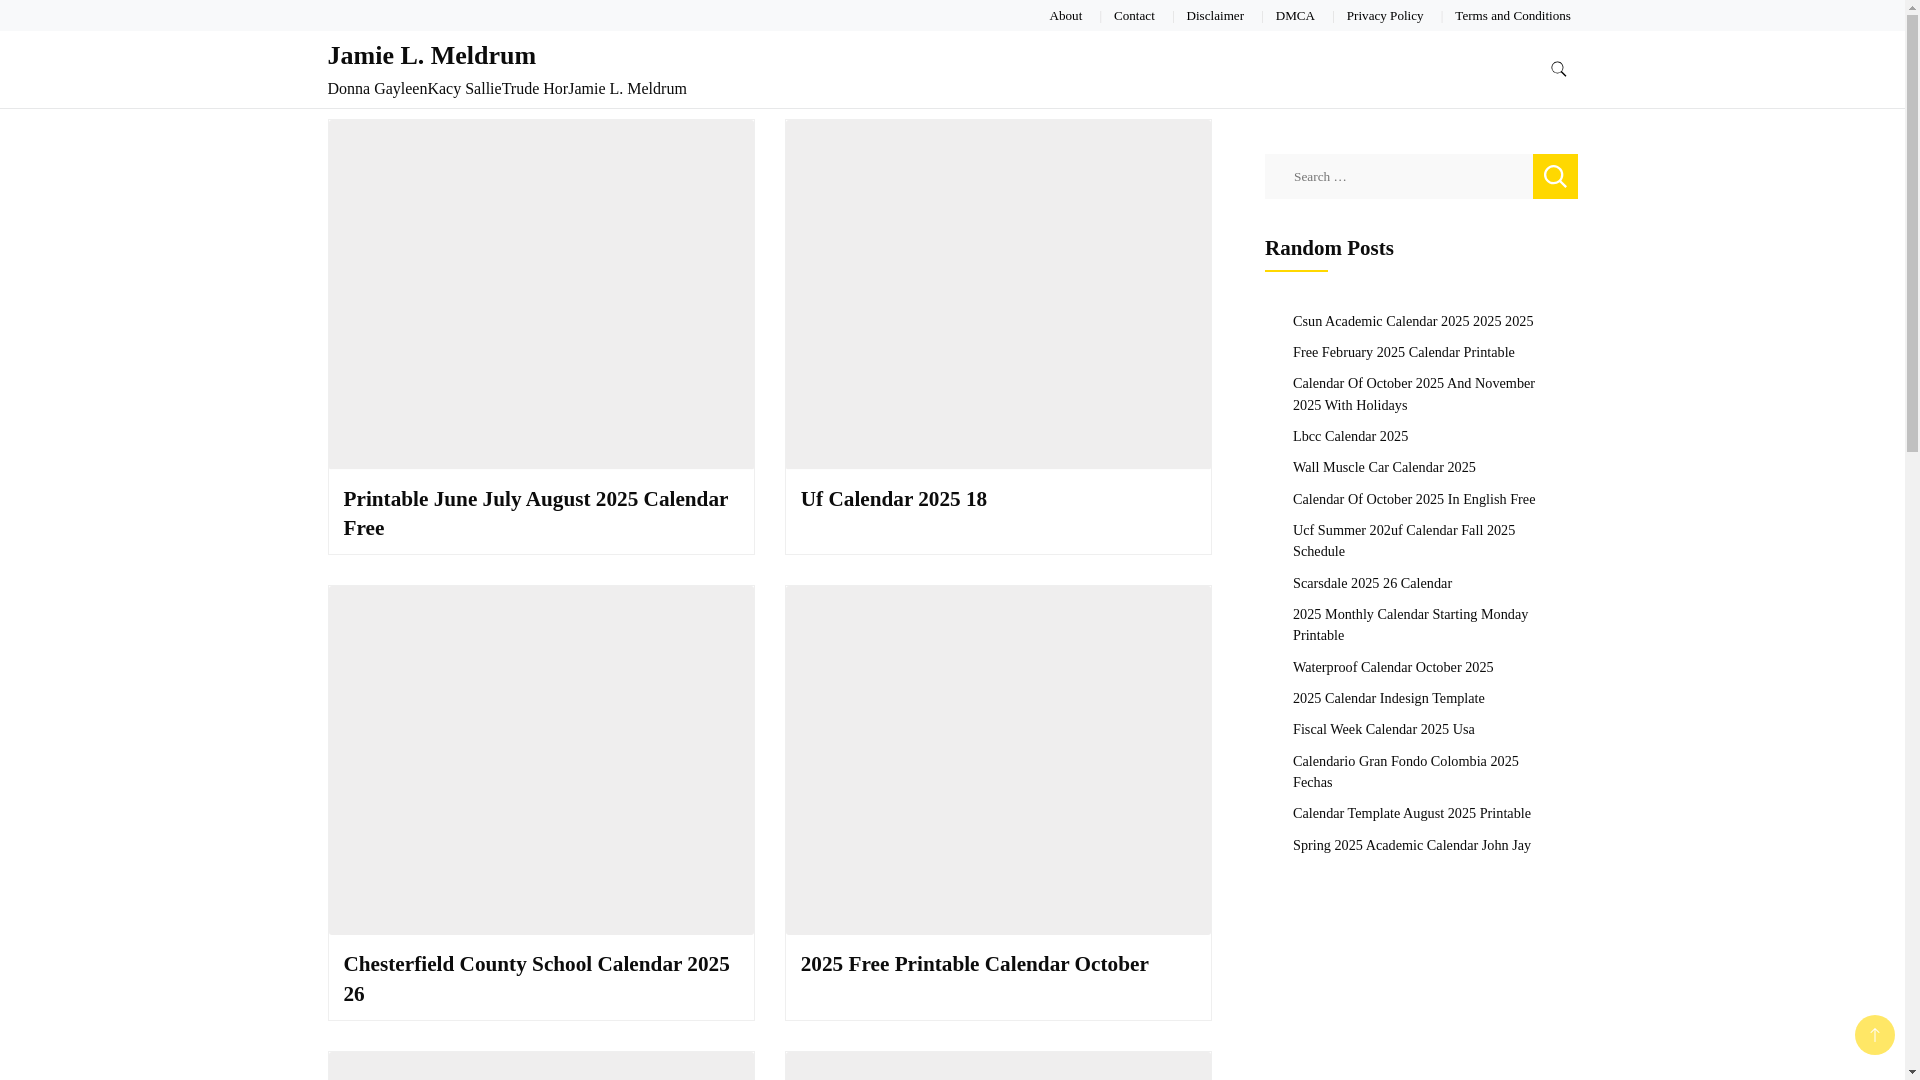Open Terms and Conditions menu item
The image size is (1920, 1080).
coord(1512,15)
